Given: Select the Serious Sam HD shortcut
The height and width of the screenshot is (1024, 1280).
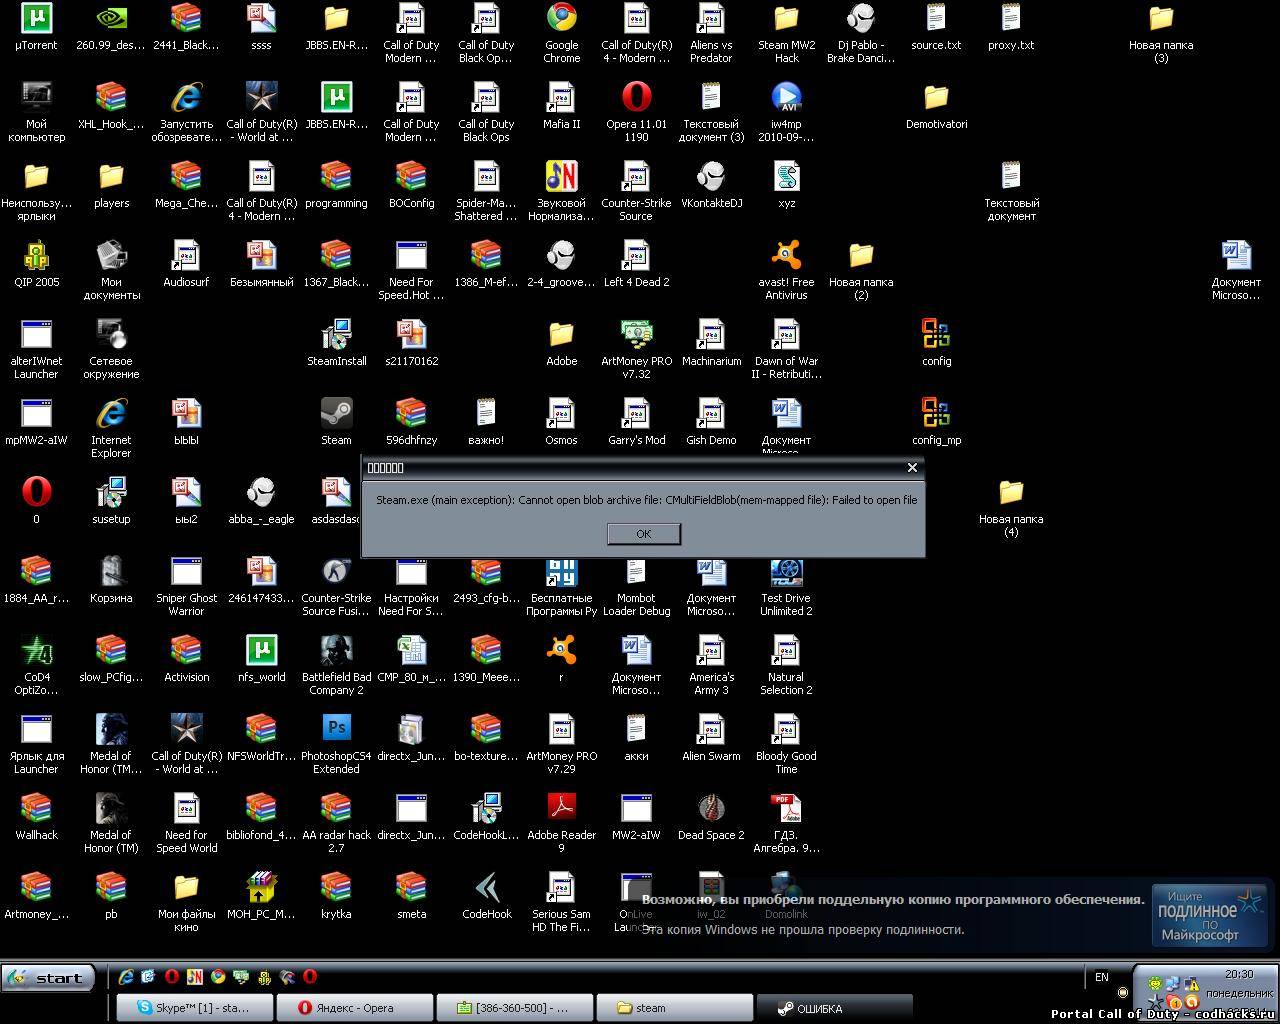Looking at the screenshot, I should 561,902.
